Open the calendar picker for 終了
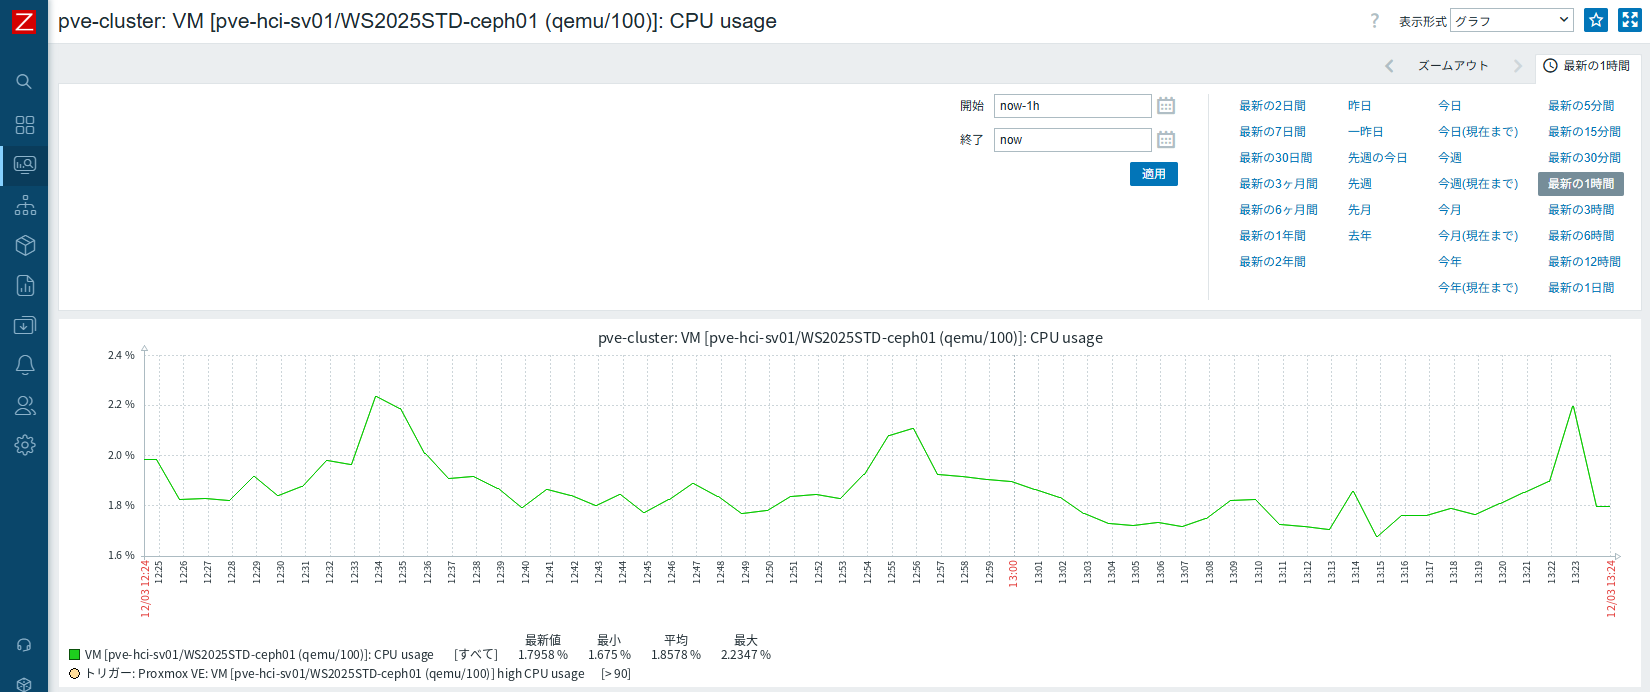The width and height of the screenshot is (1650, 692). click(x=1166, y=140)
